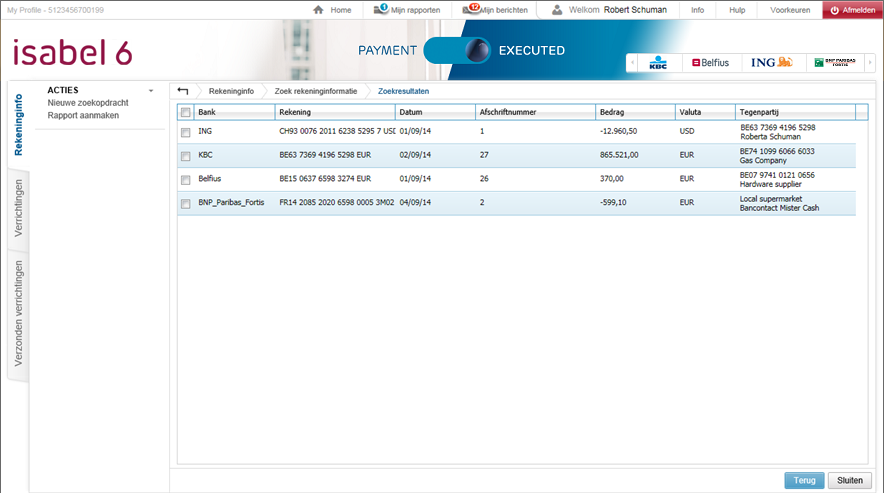The width and height of the screenshot is (884, 493).
Task: Tick the select-all checkbox in table header
Action: [x=185, y=112]
